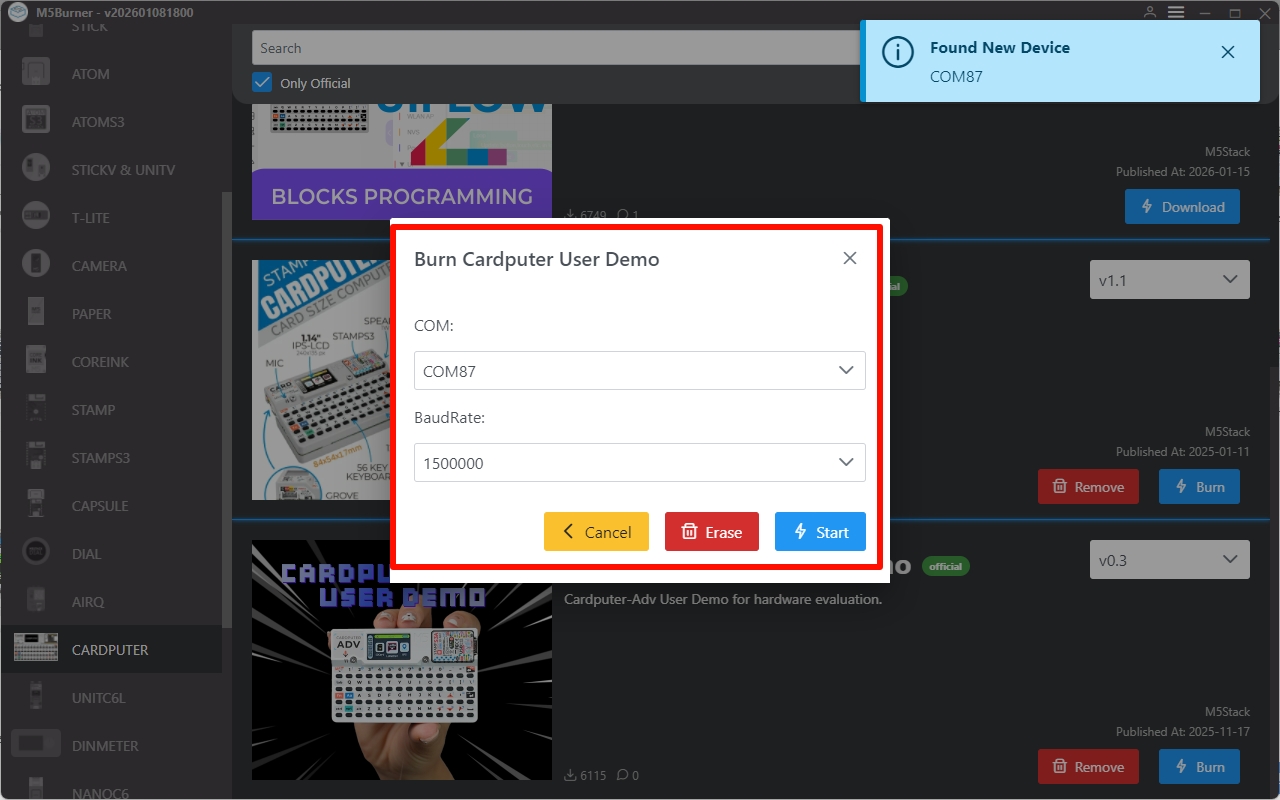
Task: Toggle the Only Official checkbox
Action: tap(262, 82)
